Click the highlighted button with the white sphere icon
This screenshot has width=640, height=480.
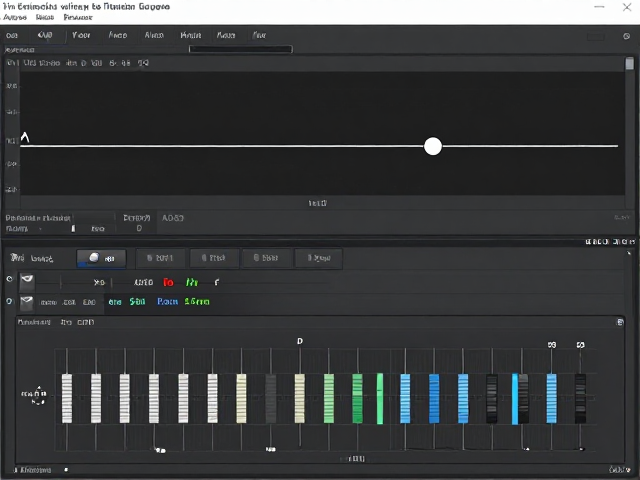[x=101, y=258]
